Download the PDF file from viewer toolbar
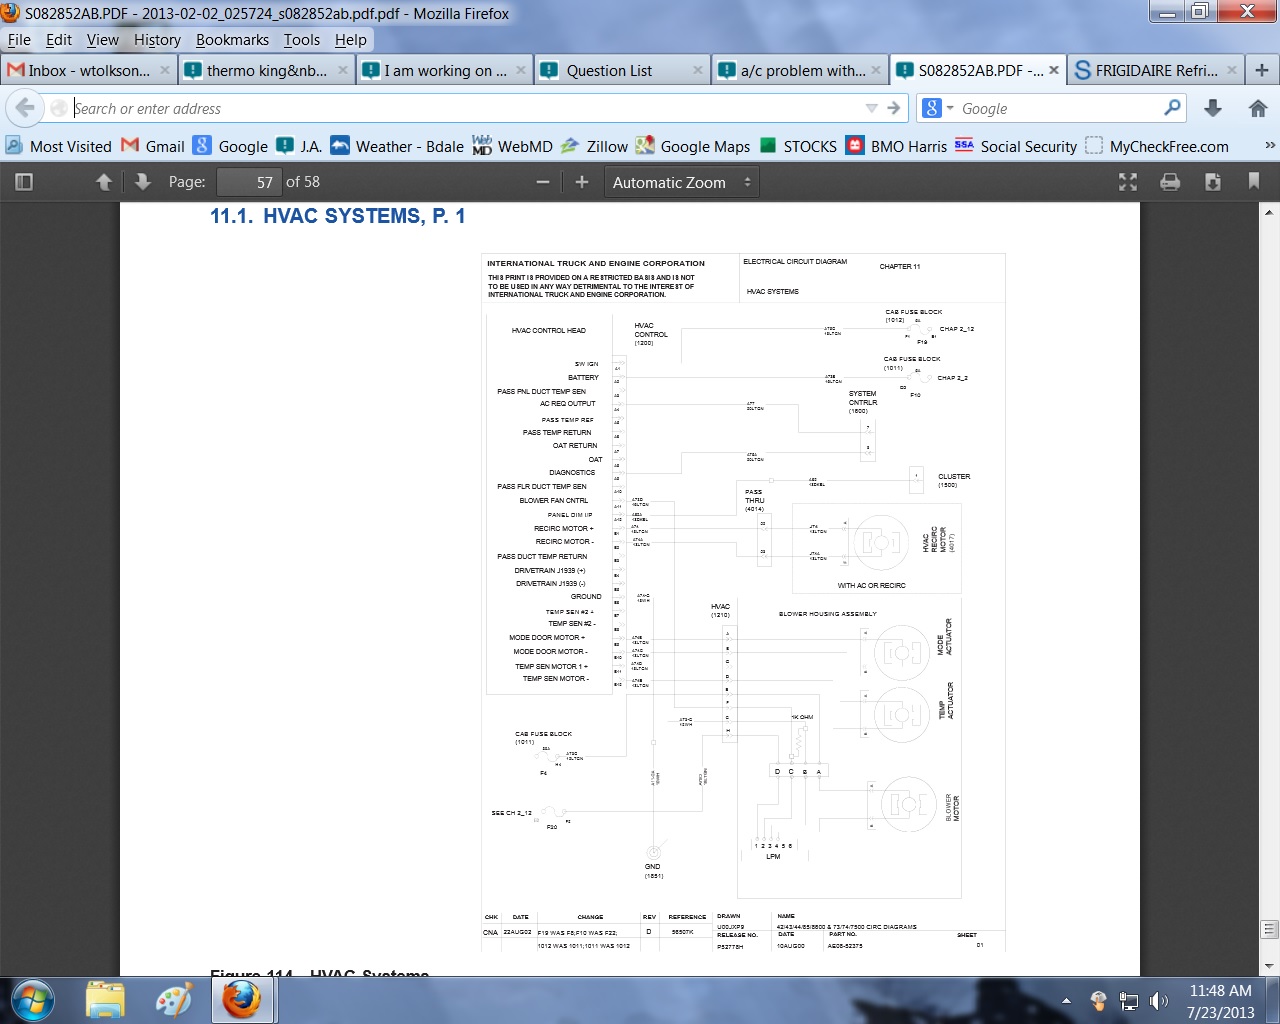 (1213, 182)
